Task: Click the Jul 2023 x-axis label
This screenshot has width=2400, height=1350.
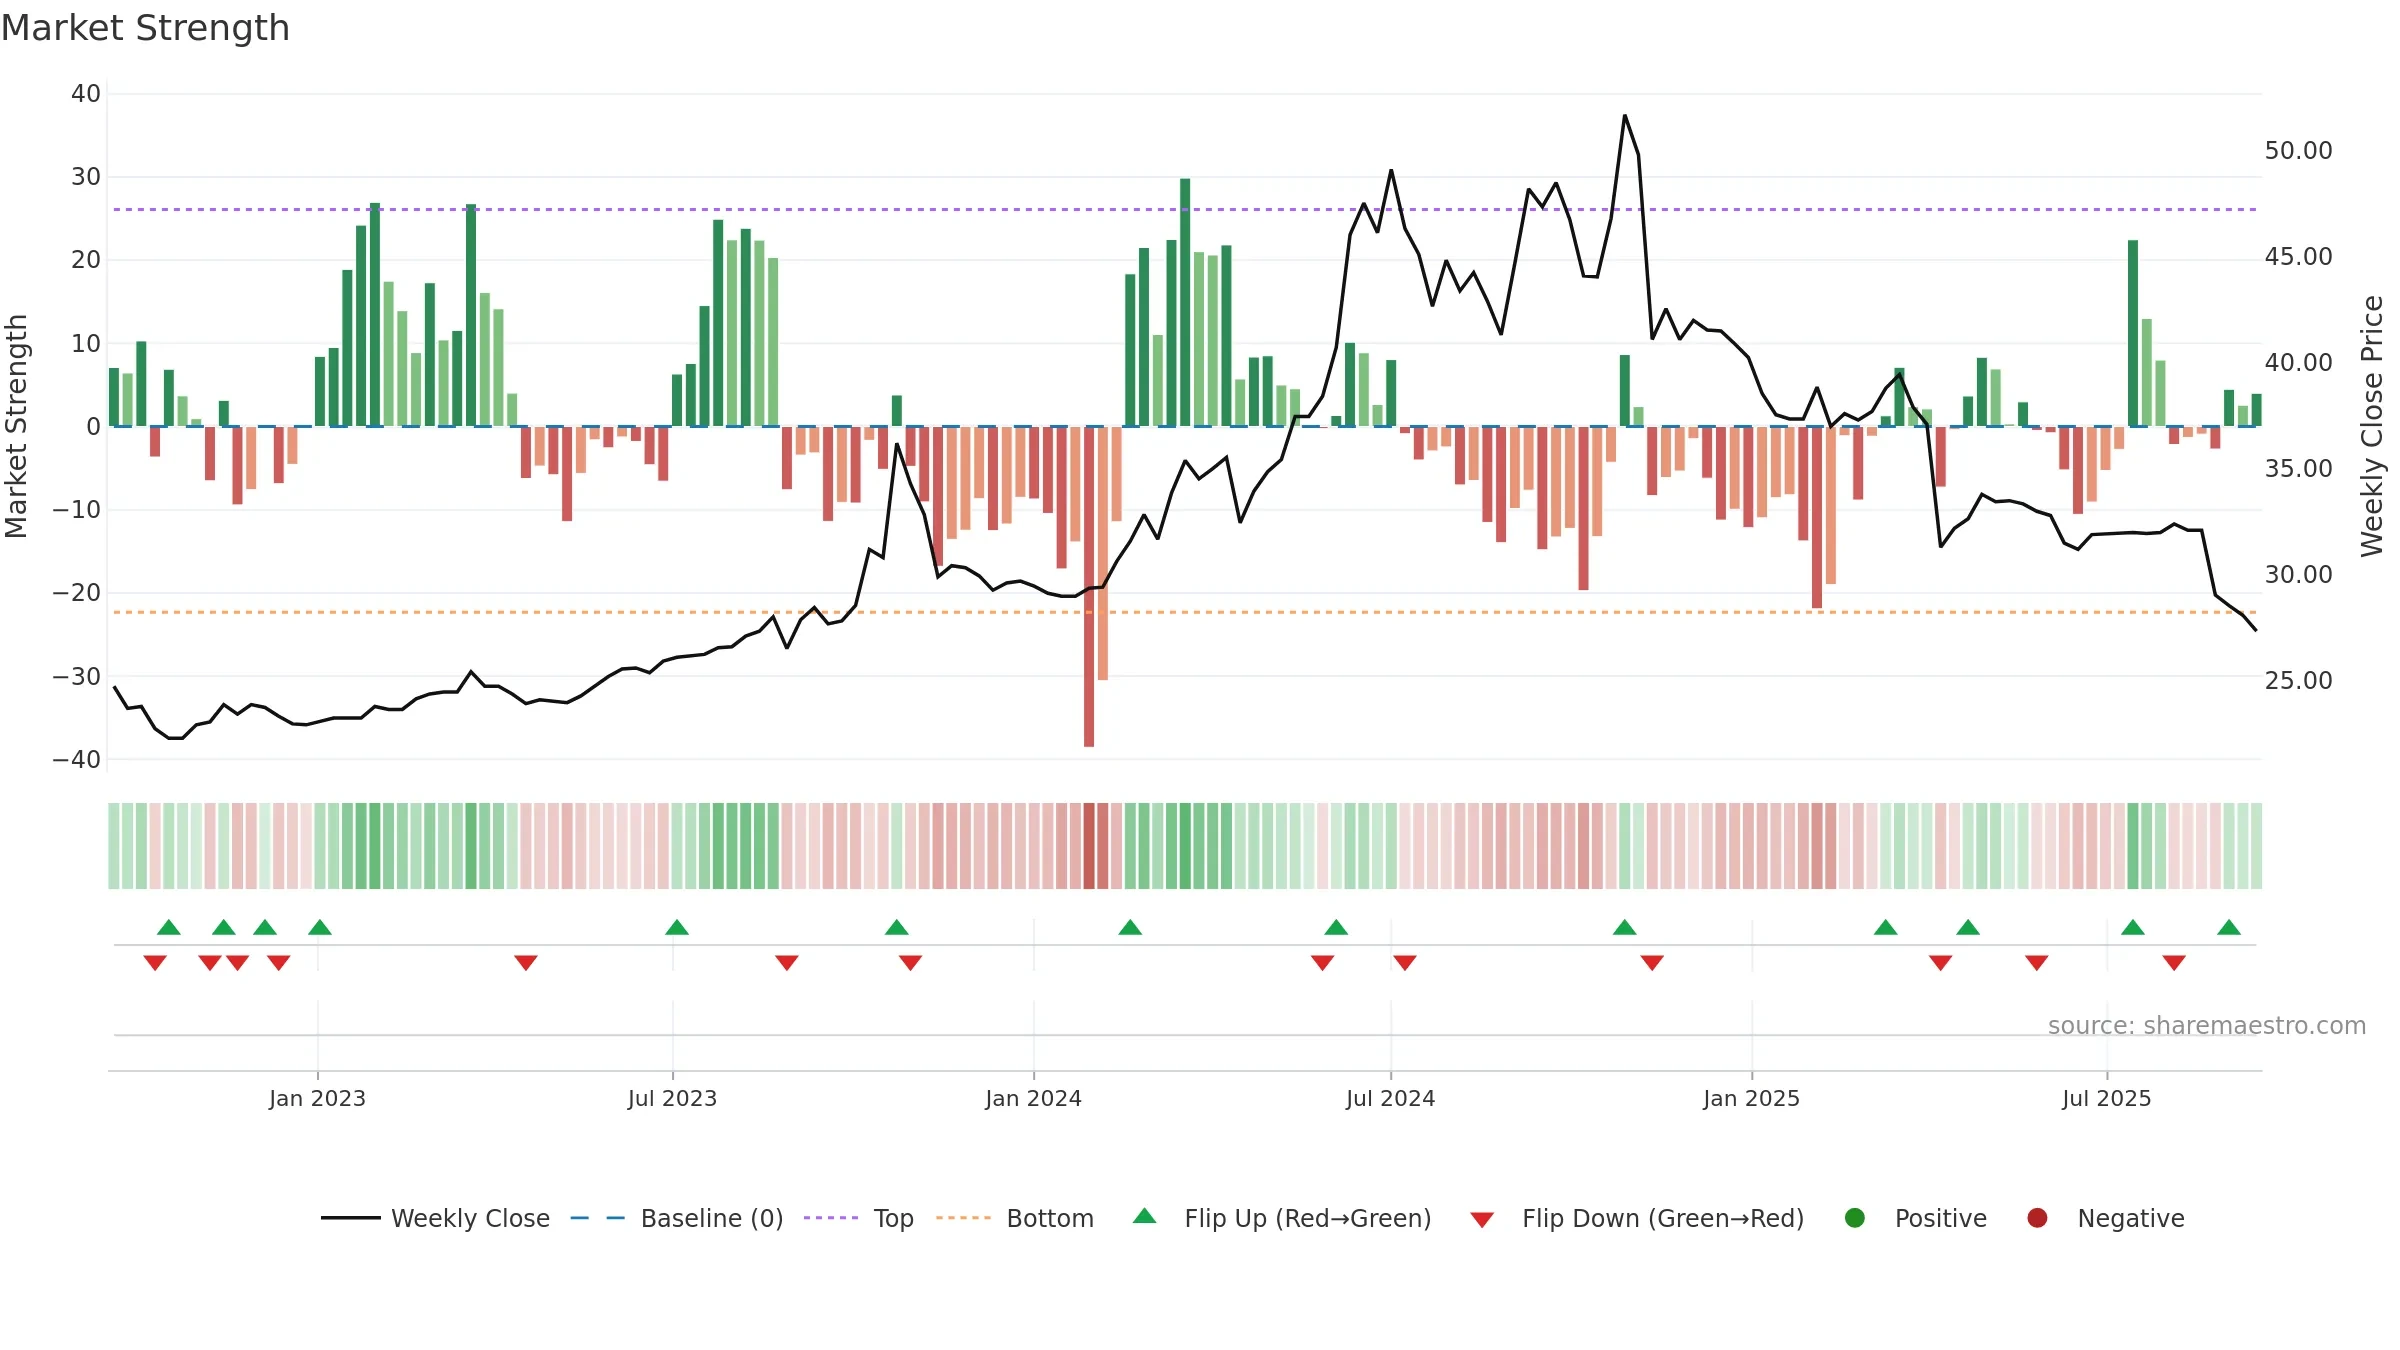Action: (672, 1098)
